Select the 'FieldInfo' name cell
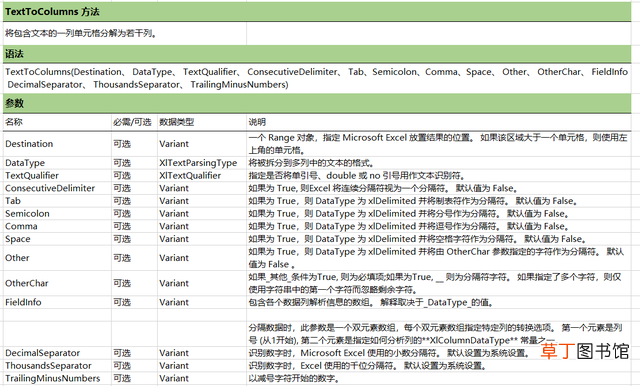This screenshot has height=386, width=640. pyautogui.click(x=57, y=302)
